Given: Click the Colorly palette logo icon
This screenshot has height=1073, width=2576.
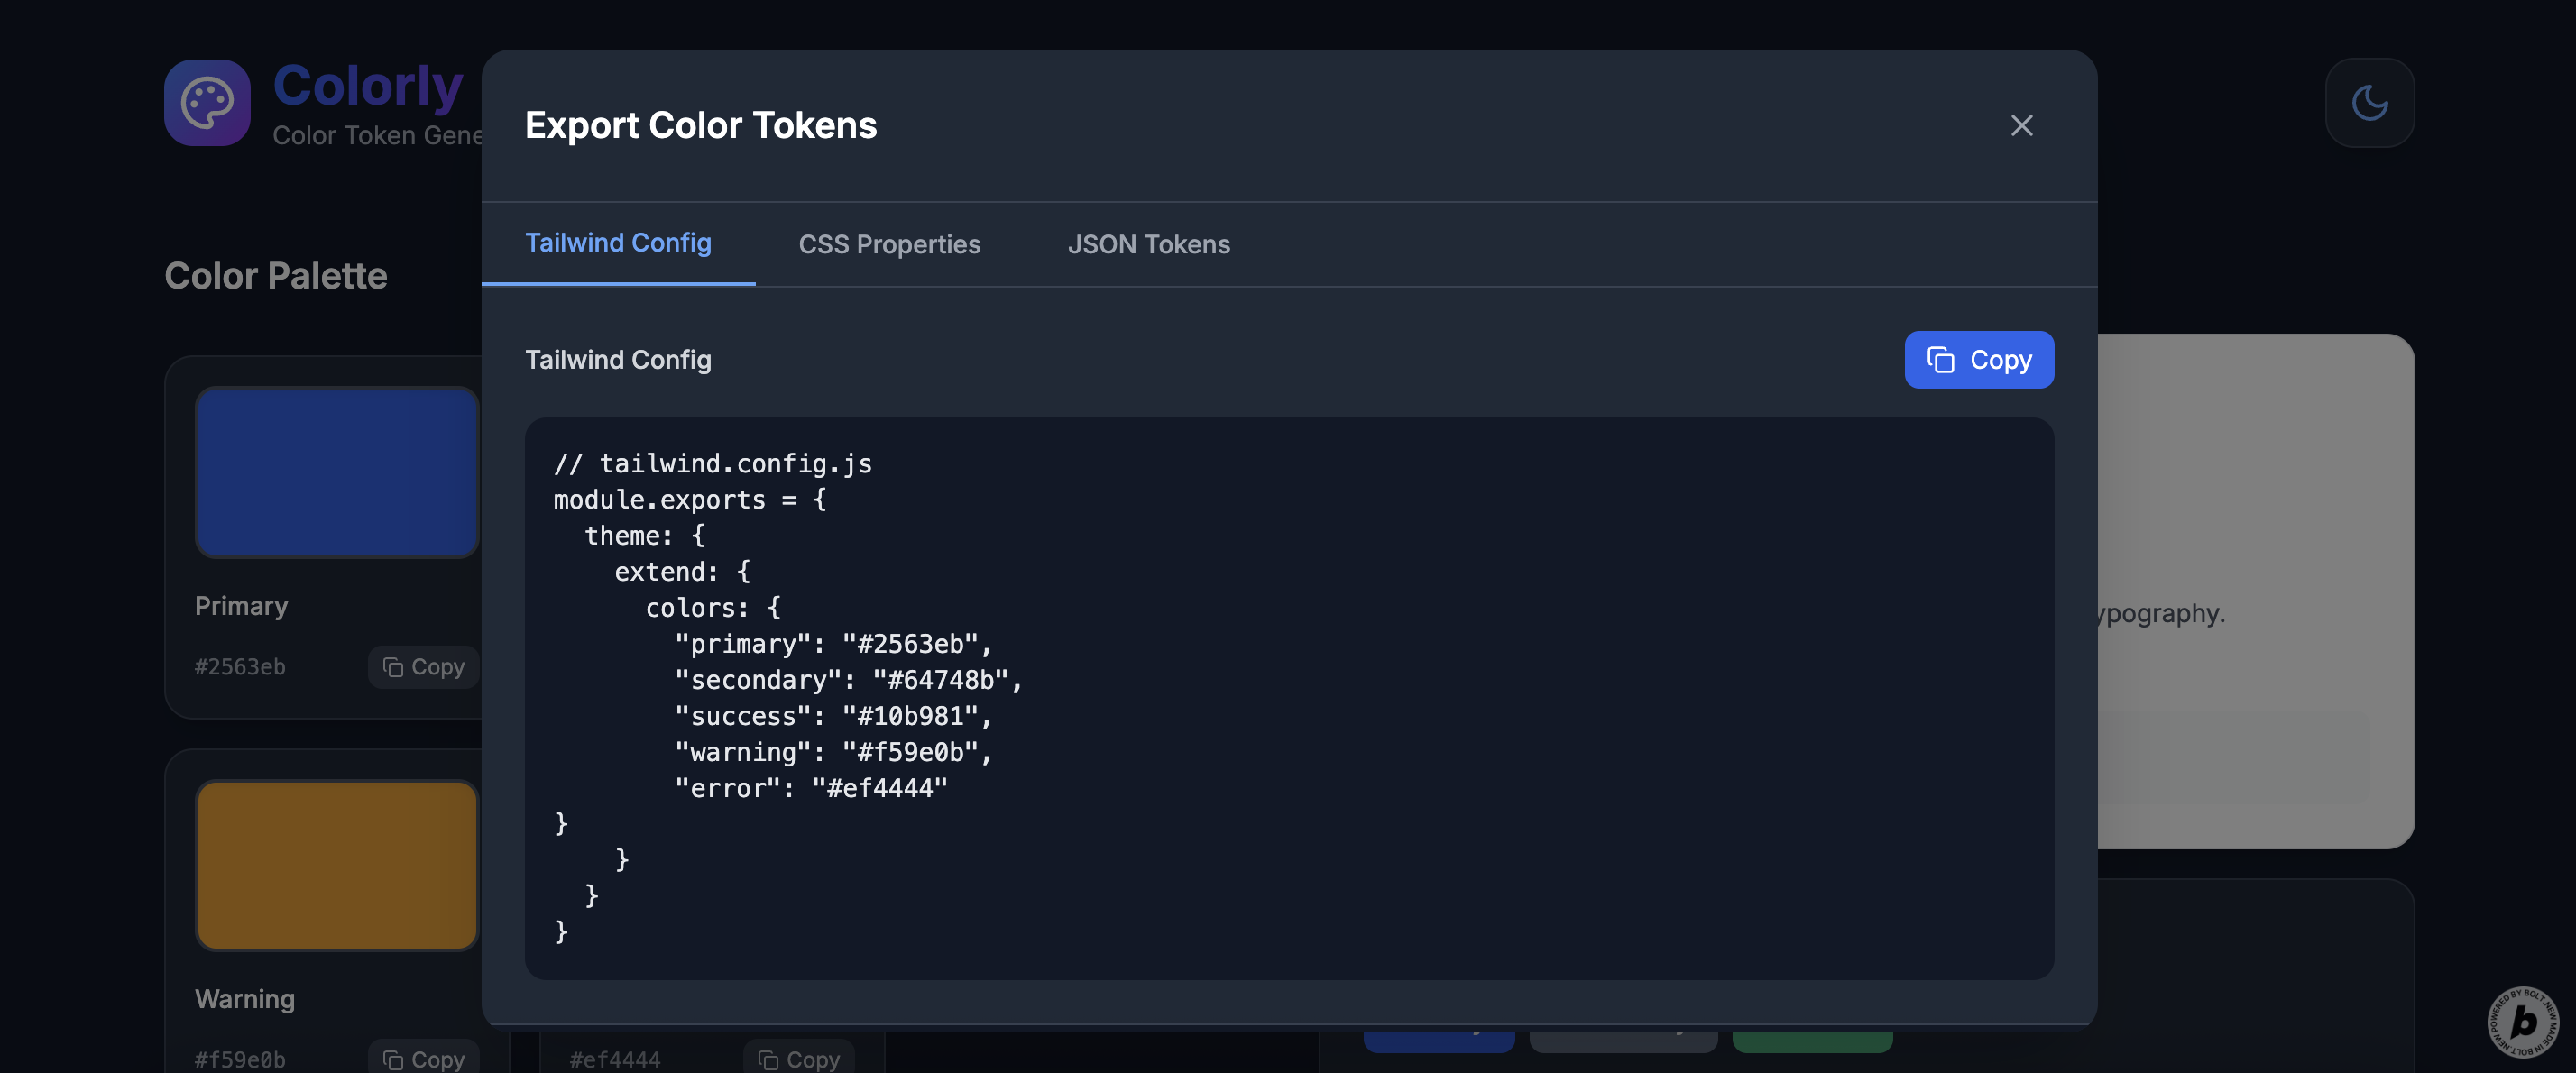Looking at the screenshot, I should coord(207,102).
